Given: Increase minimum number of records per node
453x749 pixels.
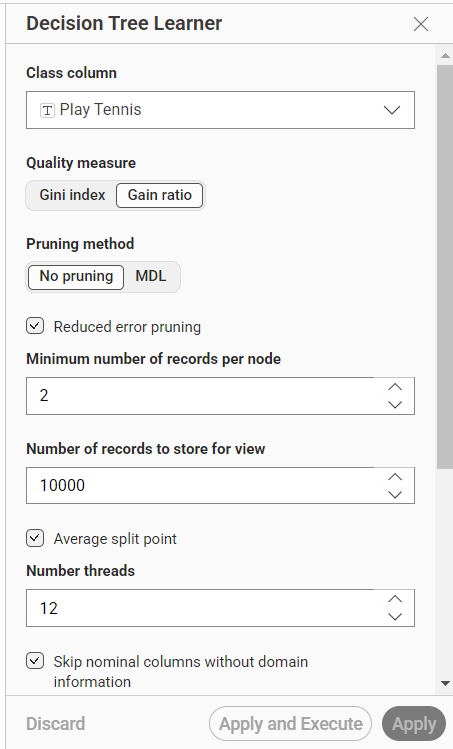Looking at the screenshot, I should point(395,387).
